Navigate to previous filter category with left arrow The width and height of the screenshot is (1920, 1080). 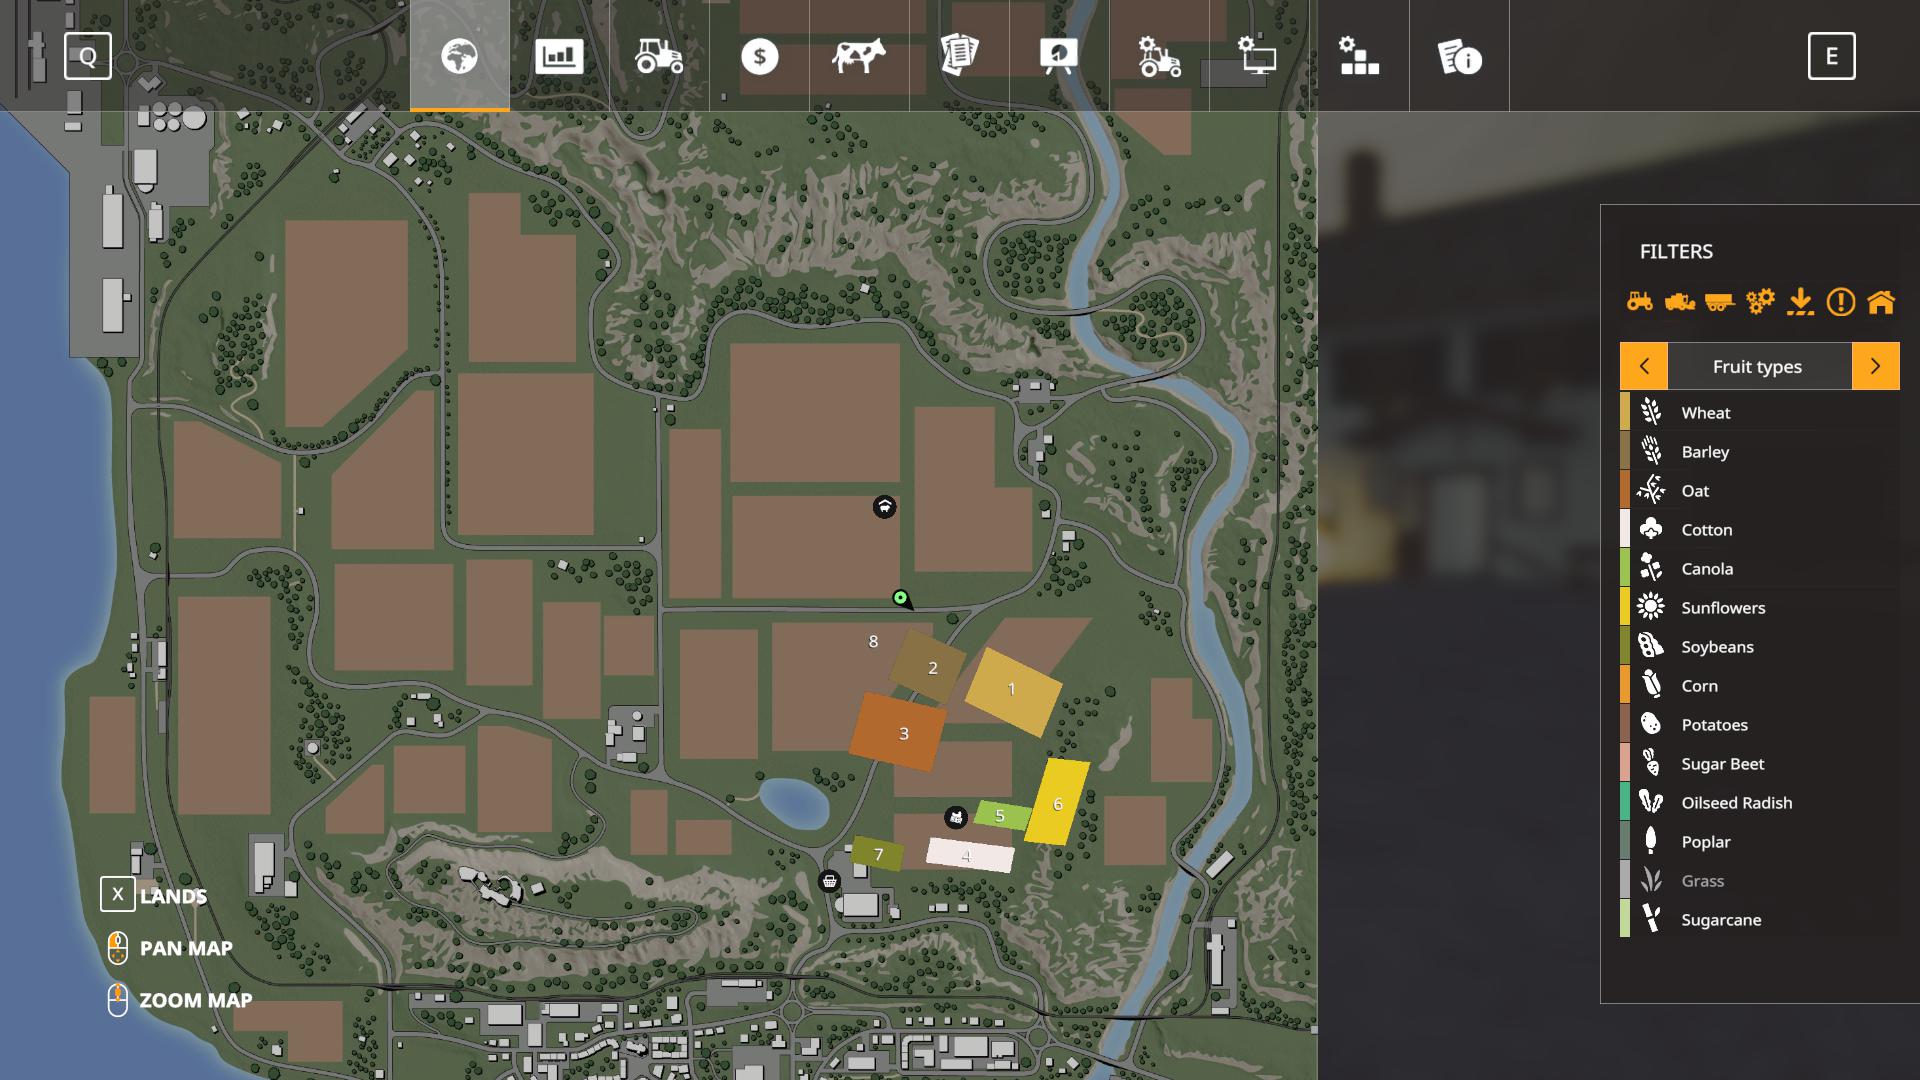(1642, 365)
